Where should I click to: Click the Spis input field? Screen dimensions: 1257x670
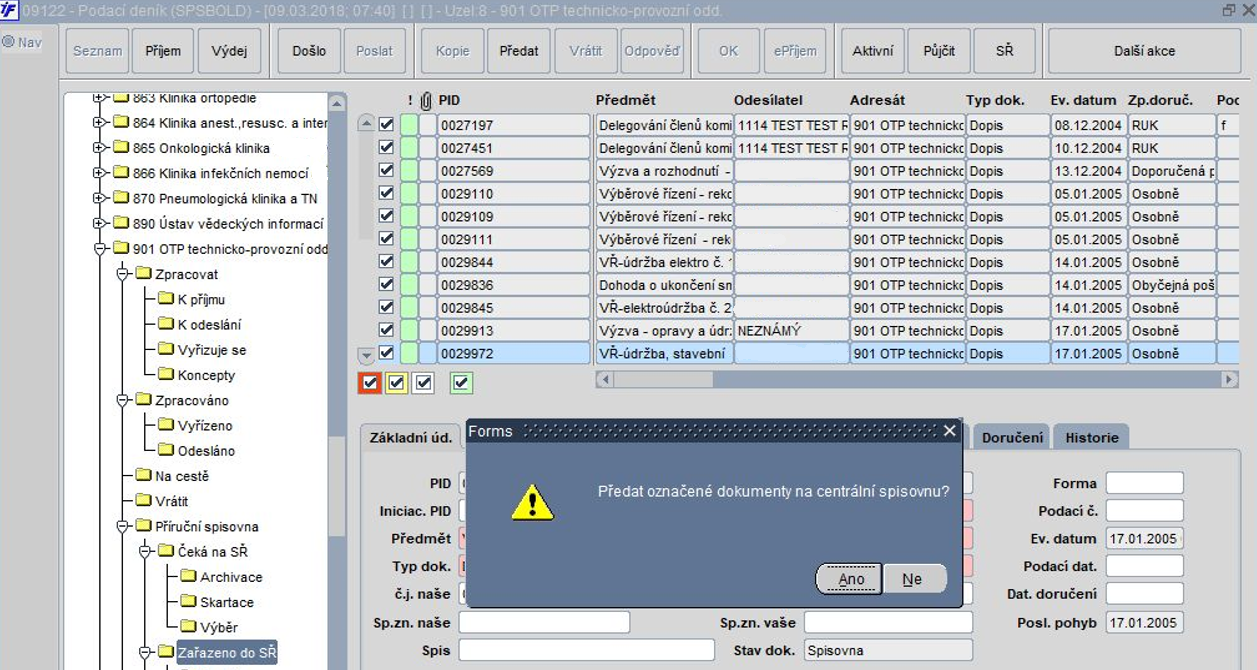click(x=587, y=650)
